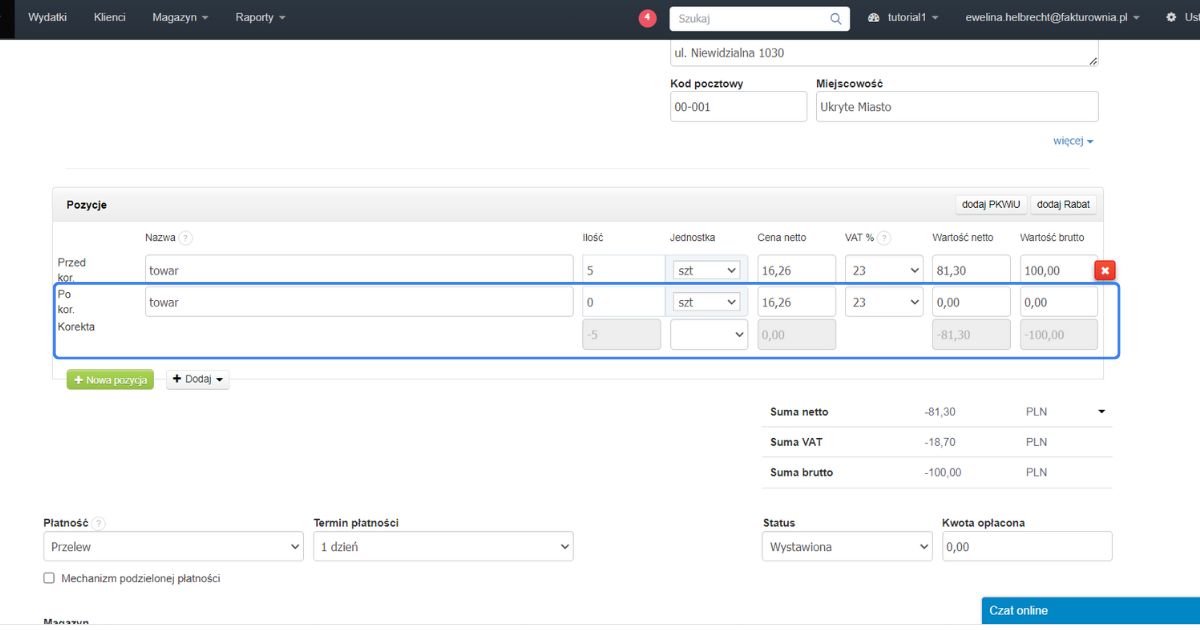Image resolution: width=1200 pixels, height=630 pixels.
Task: Open the tutorial1 account dropdown
Action: pyautogui.click(x=904, y=18)
